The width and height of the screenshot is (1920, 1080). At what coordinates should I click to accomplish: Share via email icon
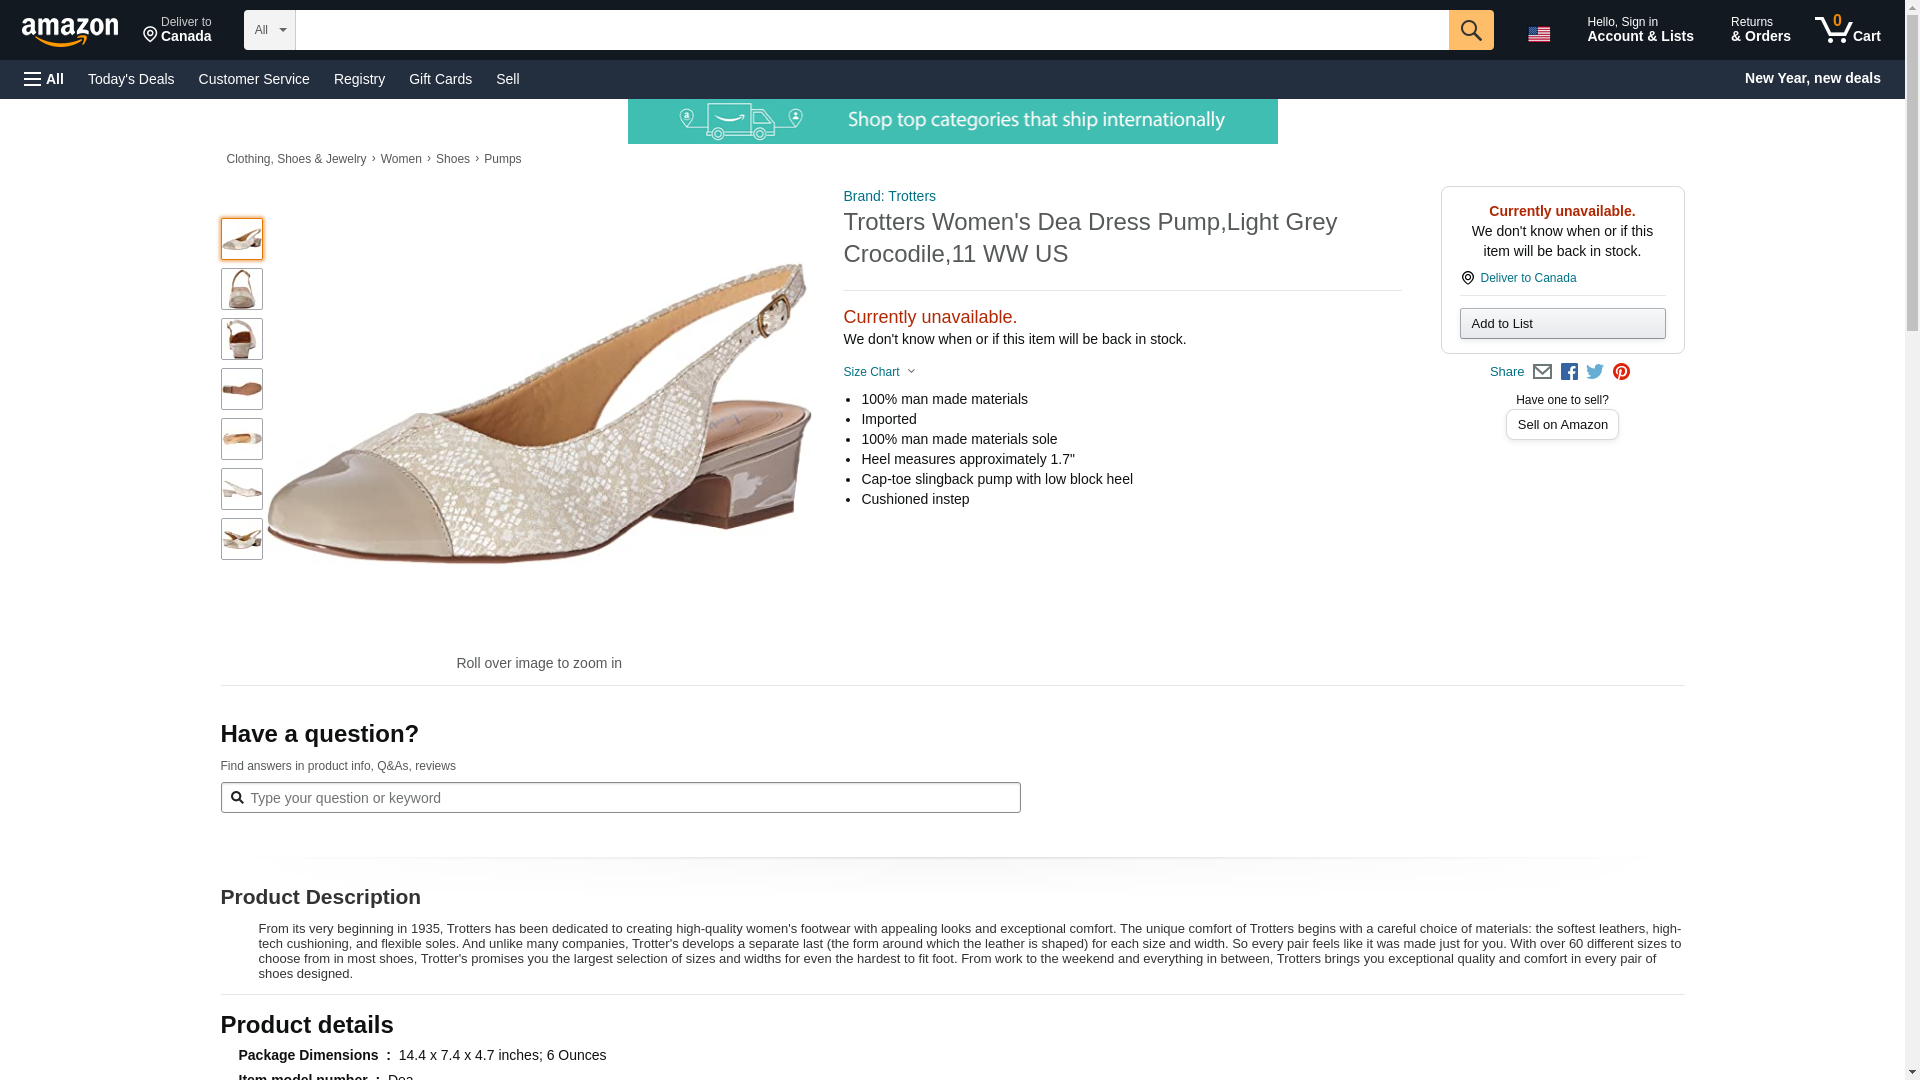tap(1542, 372)
